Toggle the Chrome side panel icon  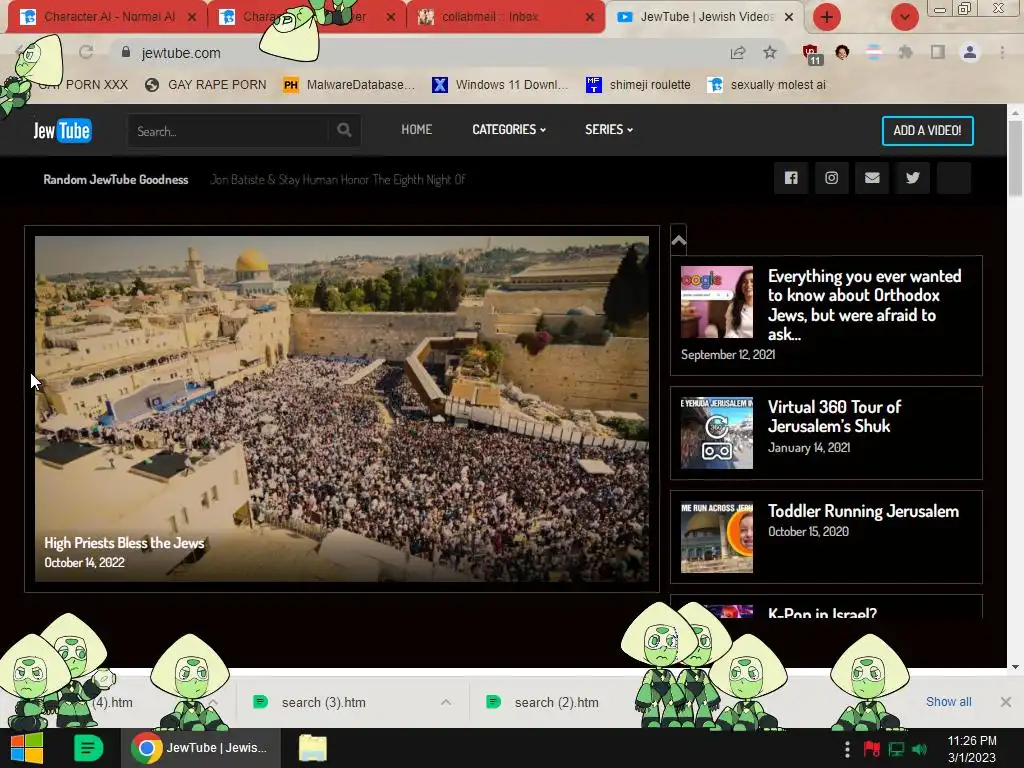coord(938,52)
